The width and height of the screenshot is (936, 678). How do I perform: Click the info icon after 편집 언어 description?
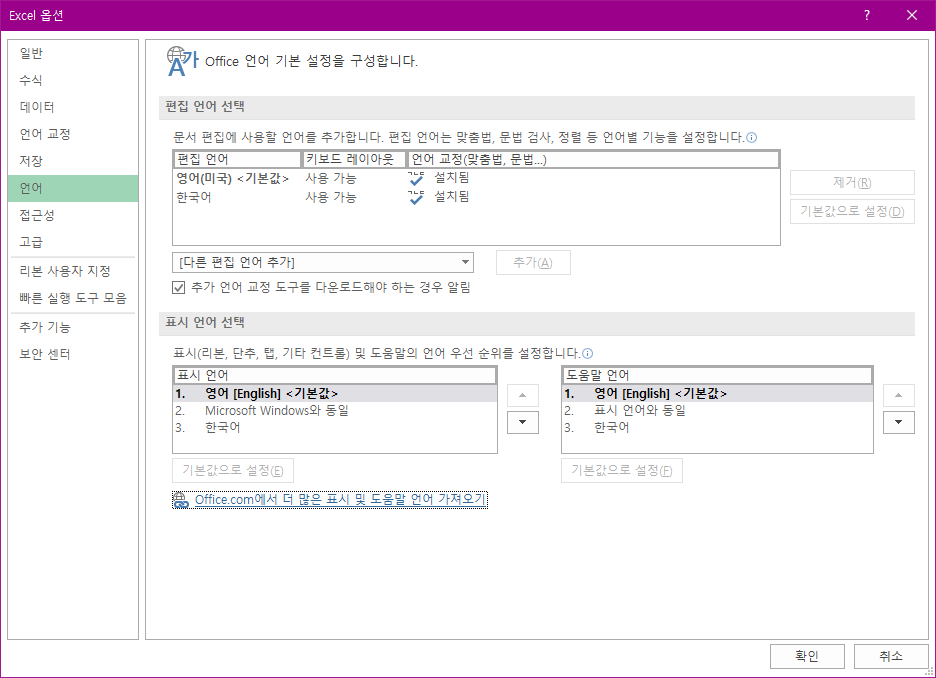(752, 138)
